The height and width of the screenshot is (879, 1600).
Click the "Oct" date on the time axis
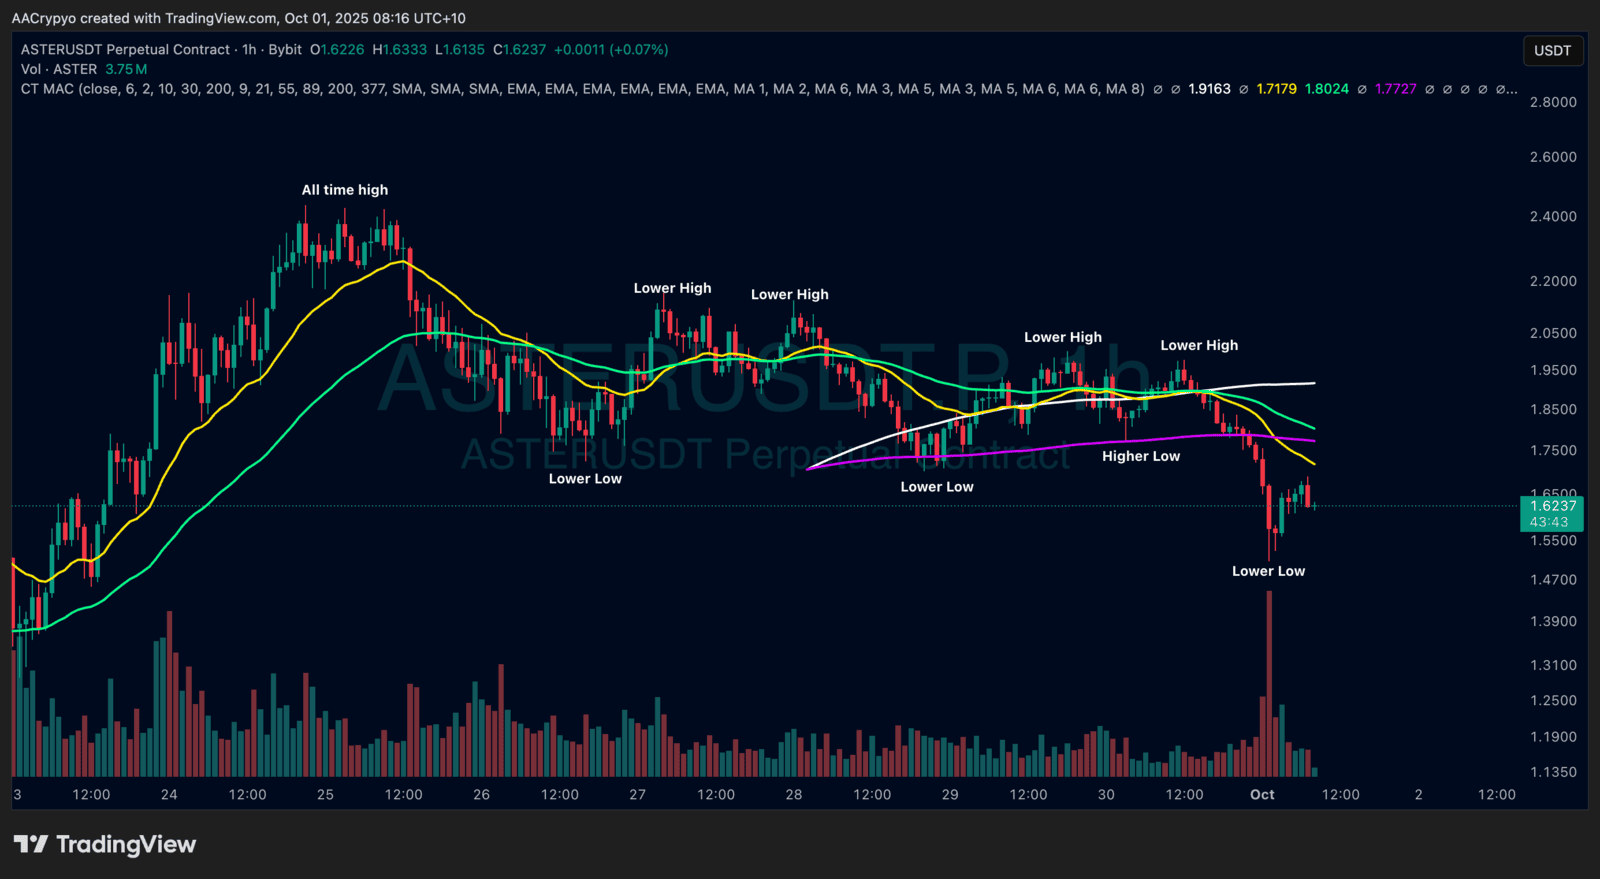tap(1262, 794)
